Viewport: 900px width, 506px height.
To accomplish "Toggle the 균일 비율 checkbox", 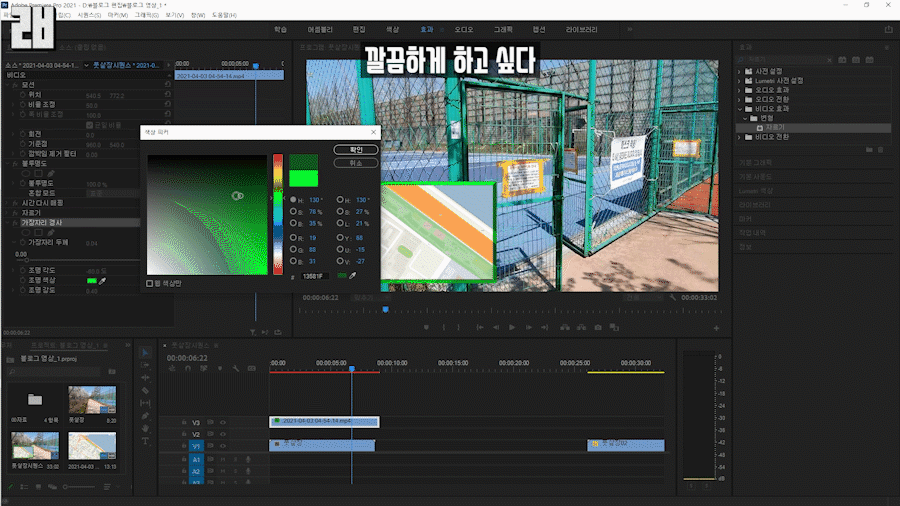I will point(90,124).
